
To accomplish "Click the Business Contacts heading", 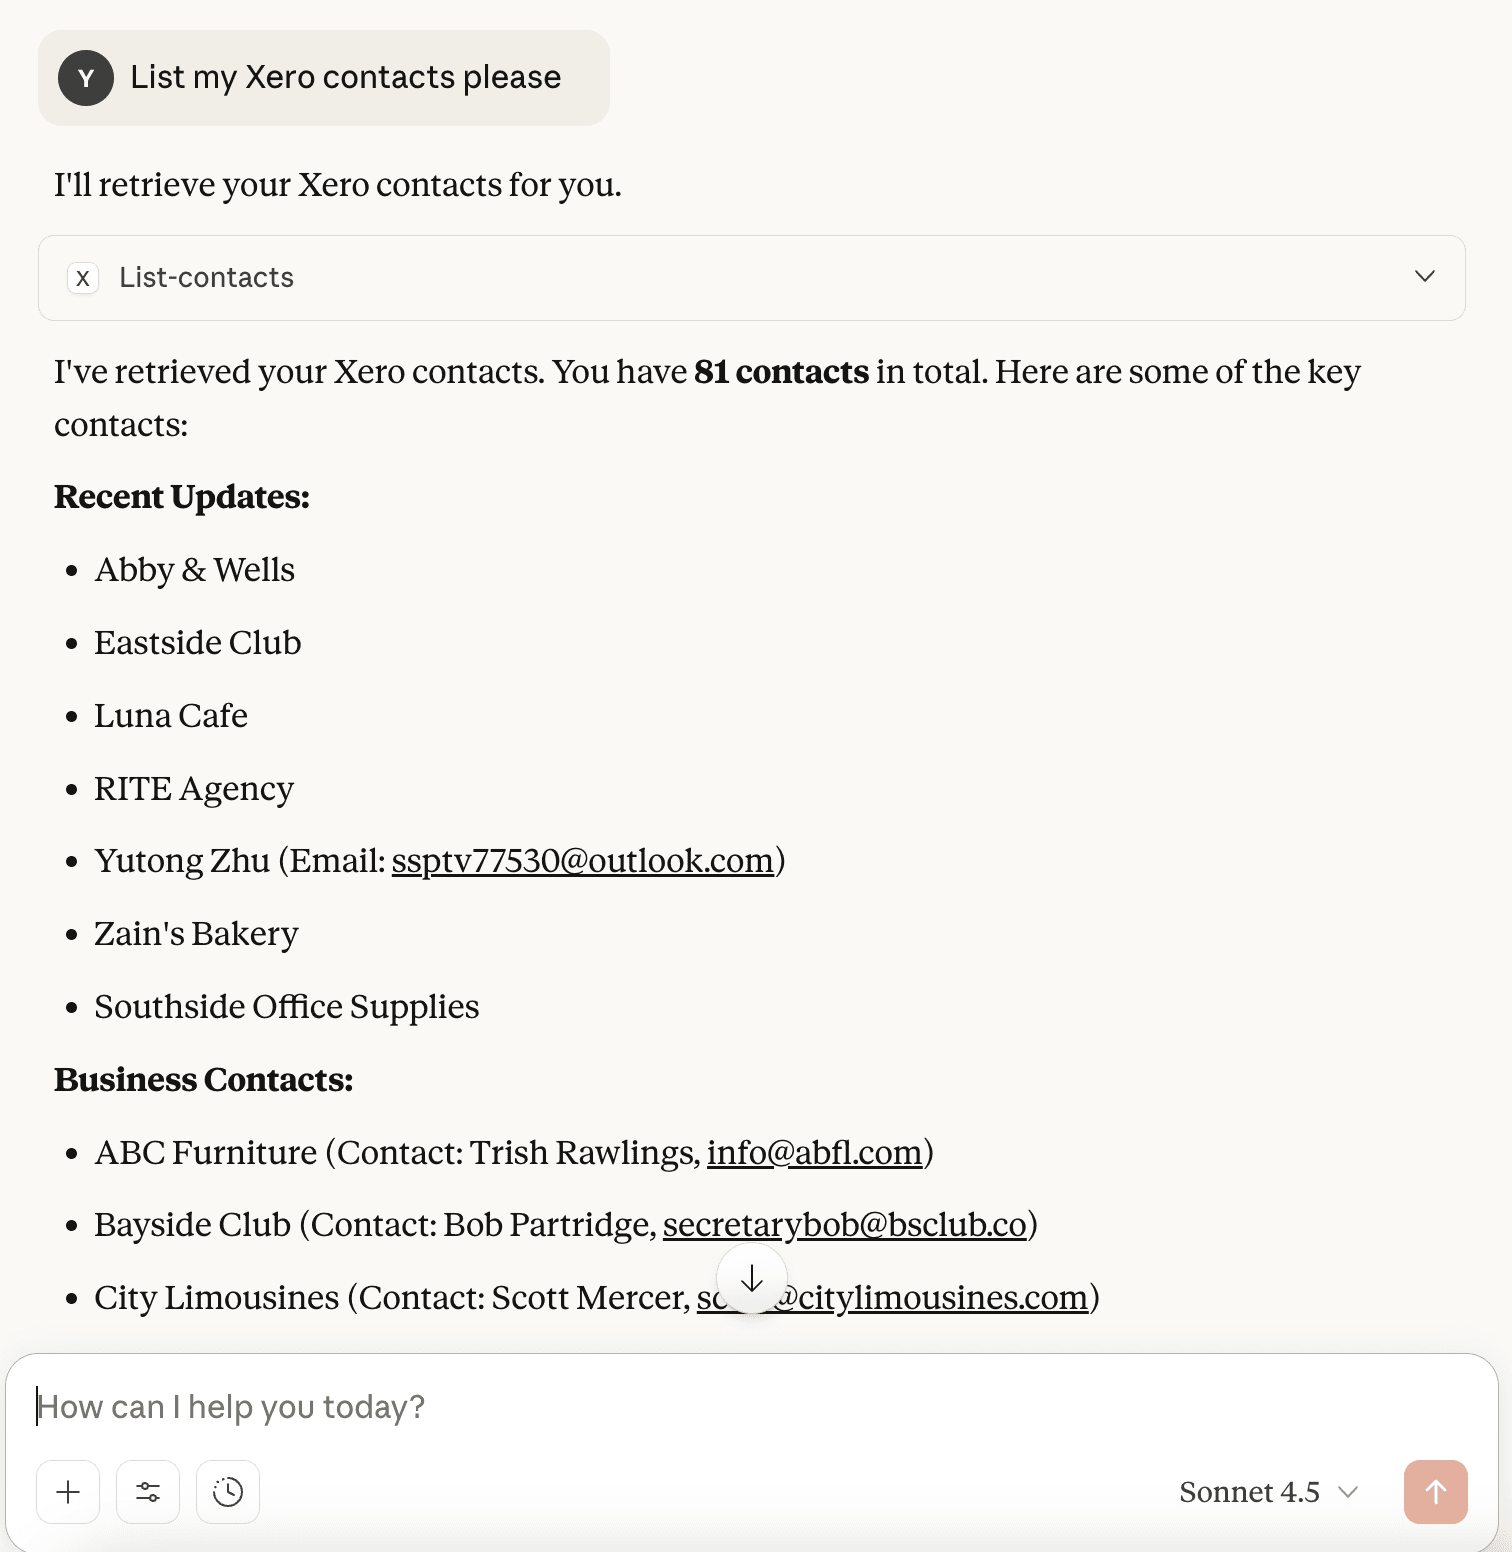I will click(203, 1080).
